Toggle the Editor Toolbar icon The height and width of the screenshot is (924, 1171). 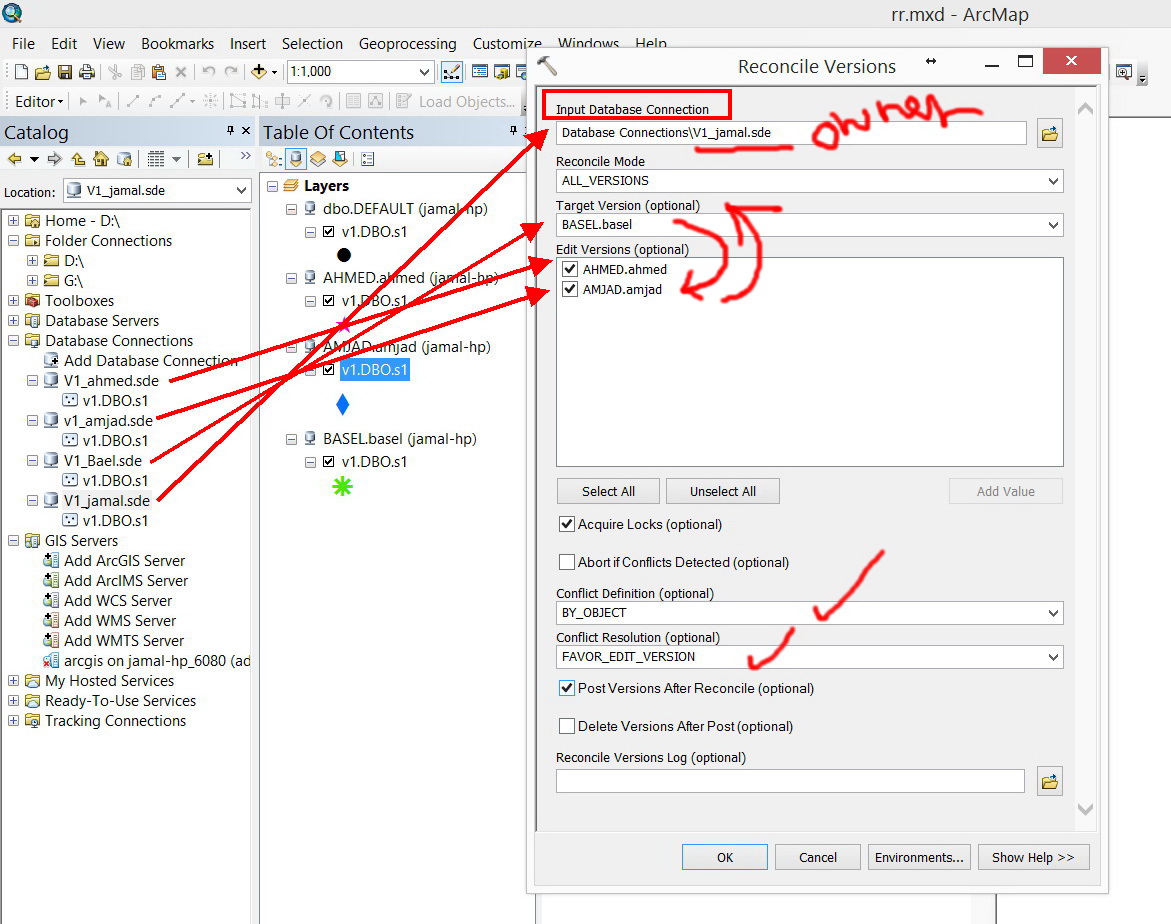tap(452, 72)
